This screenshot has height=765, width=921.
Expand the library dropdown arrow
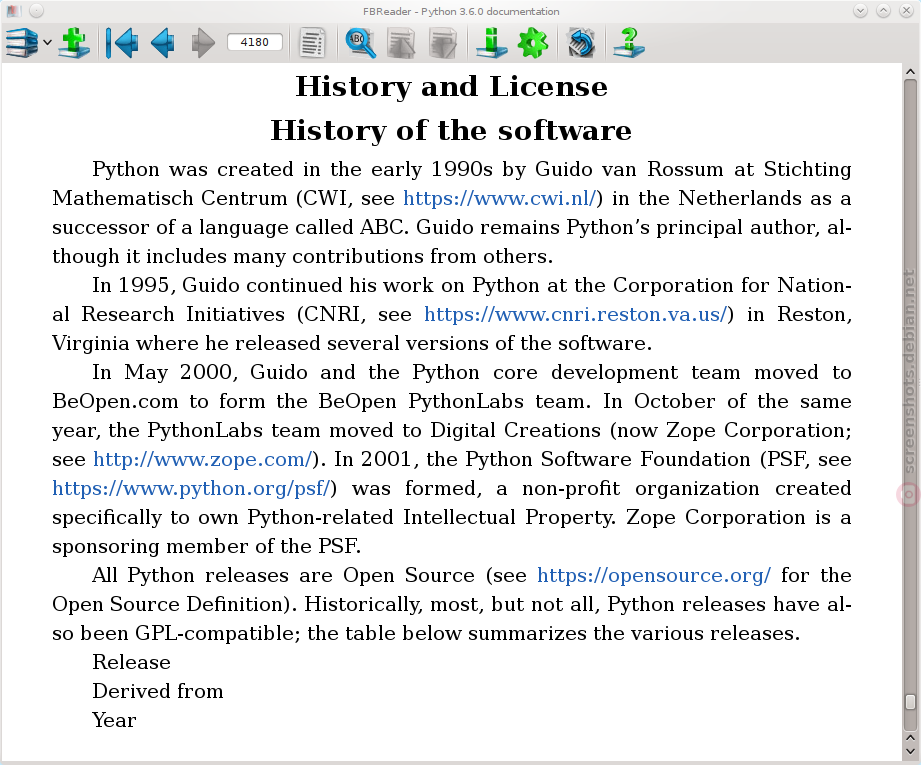click(x=48, y=42)
